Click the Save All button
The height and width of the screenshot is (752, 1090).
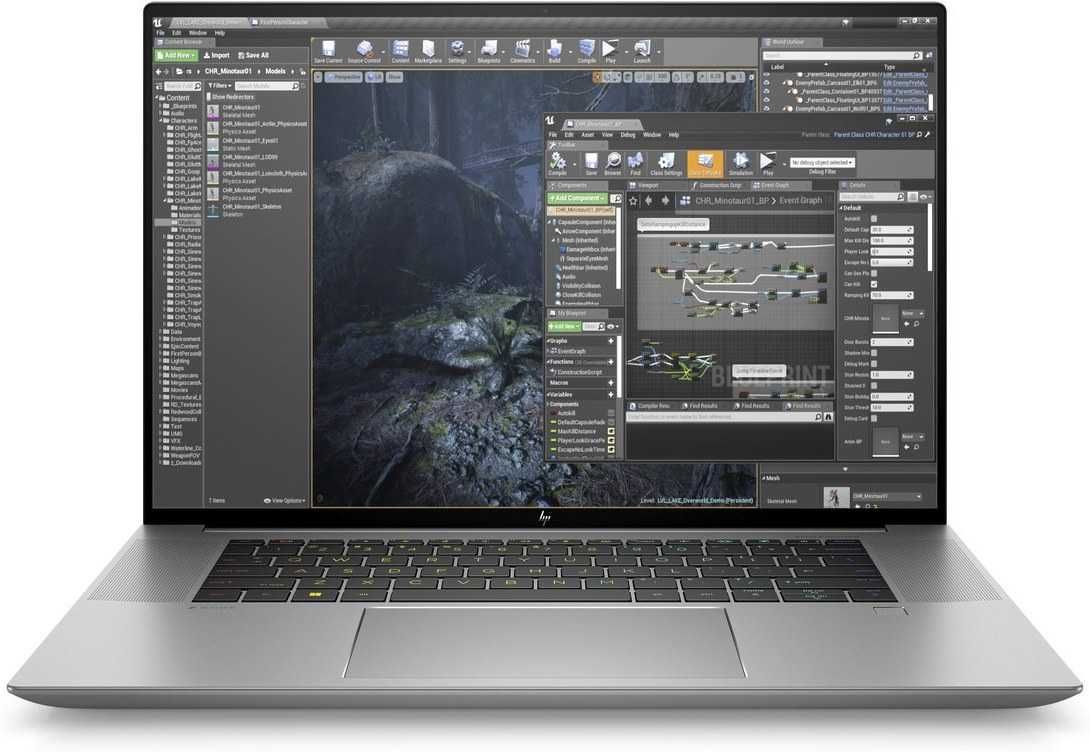tap(253, 56)
